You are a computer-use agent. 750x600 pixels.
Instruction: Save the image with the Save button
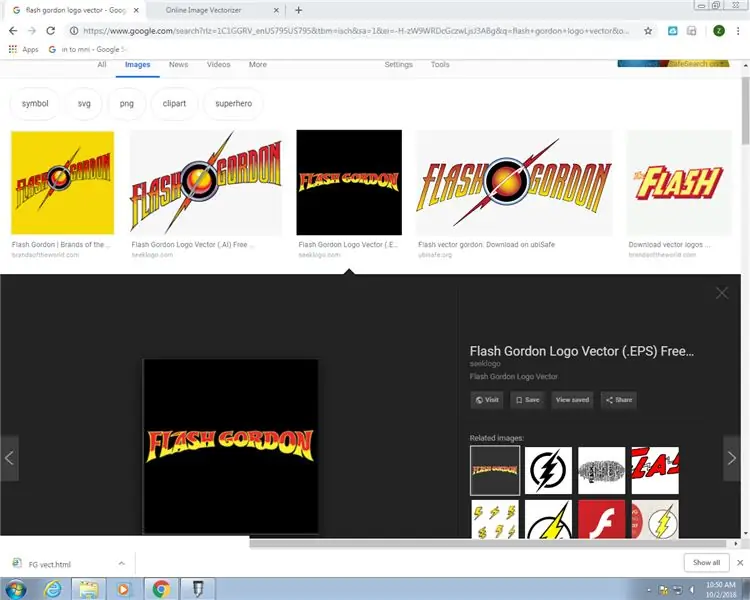(x=528, y=400)
